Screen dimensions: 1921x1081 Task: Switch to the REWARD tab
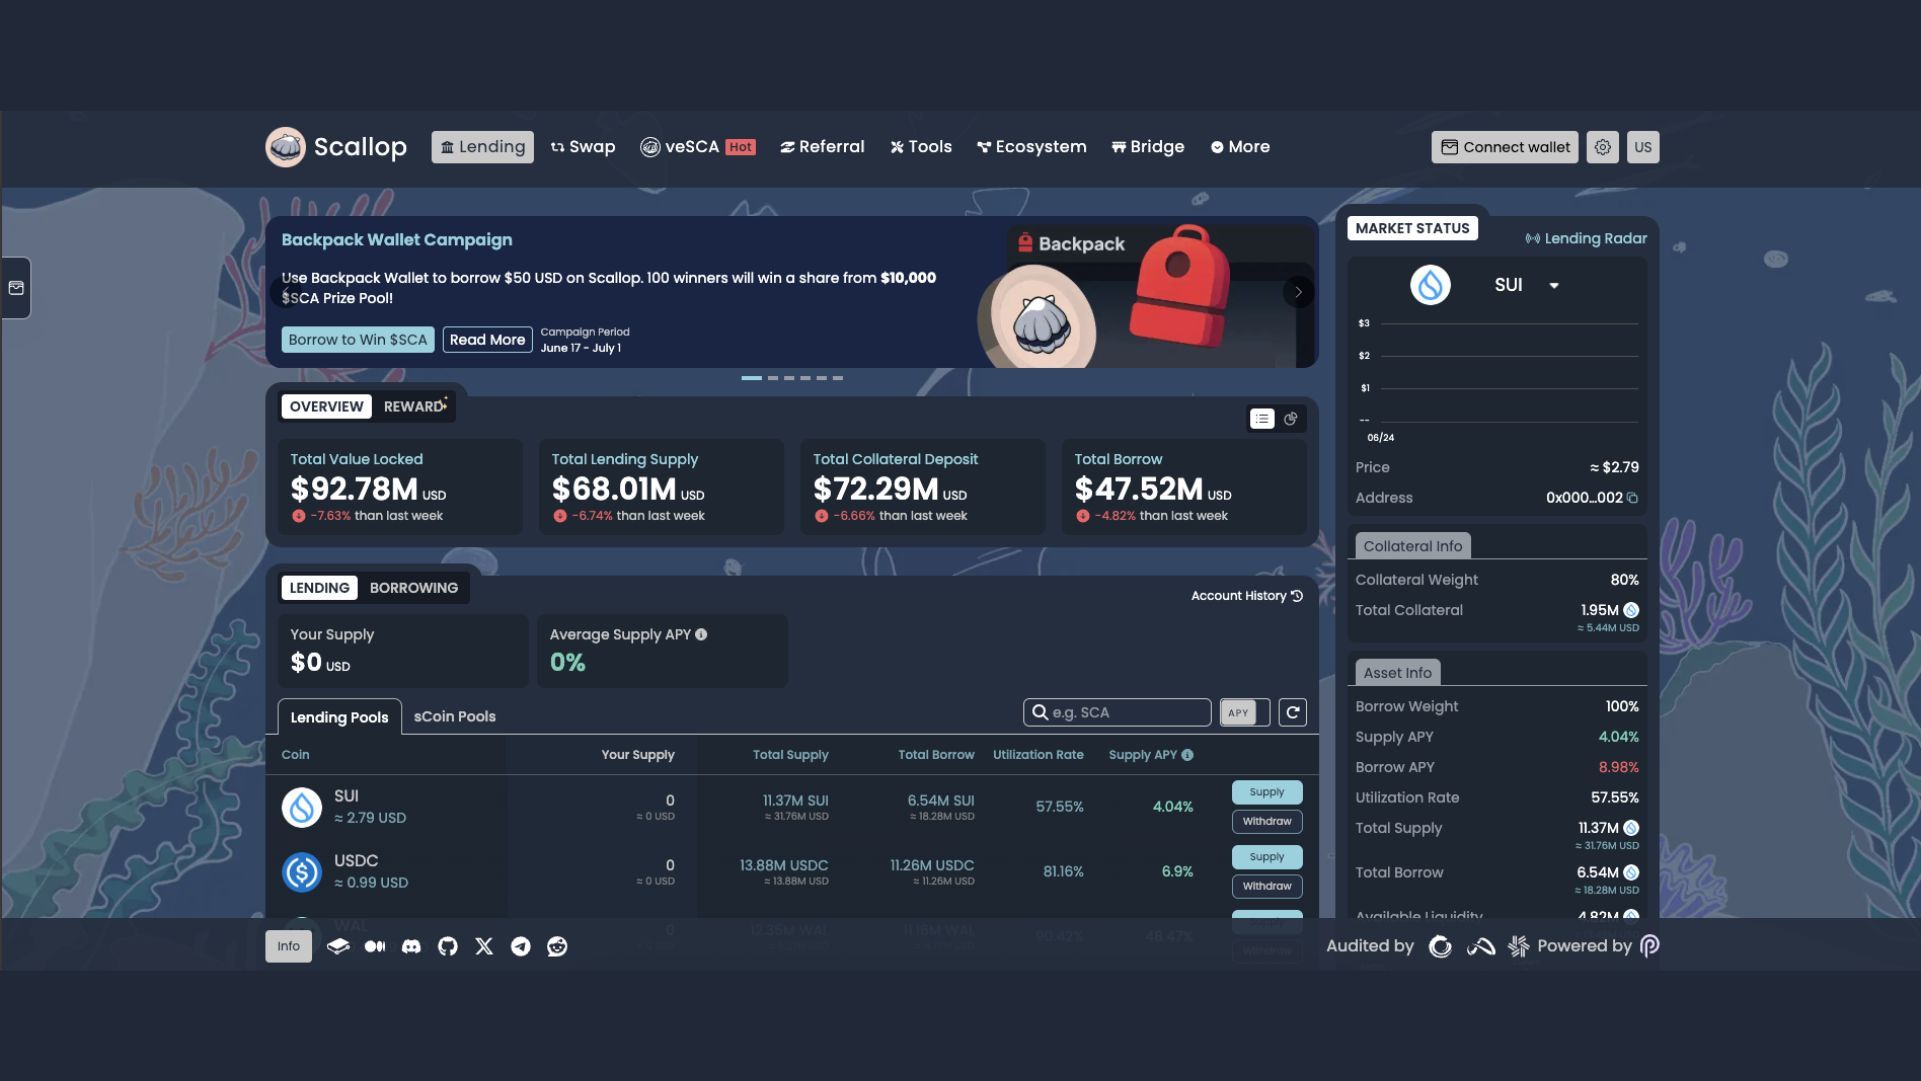(x=415, y=406)
